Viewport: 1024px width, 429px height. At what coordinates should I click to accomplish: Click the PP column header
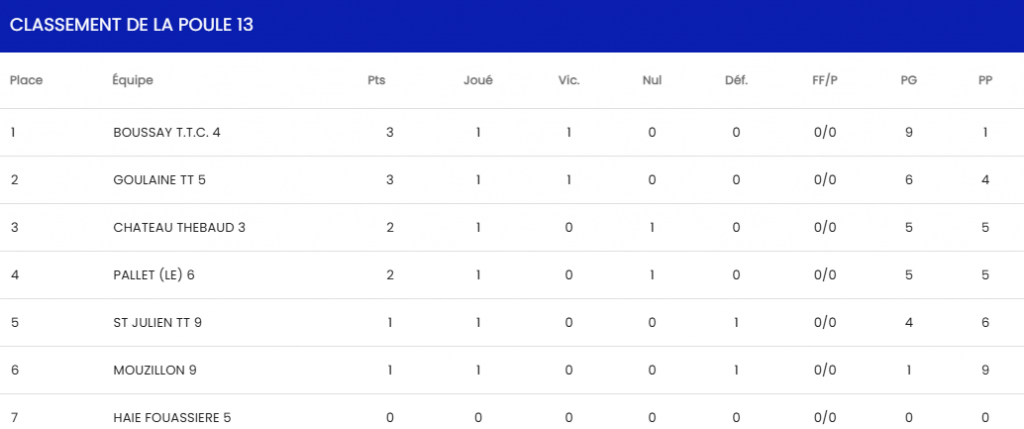[x=985, y=80]
